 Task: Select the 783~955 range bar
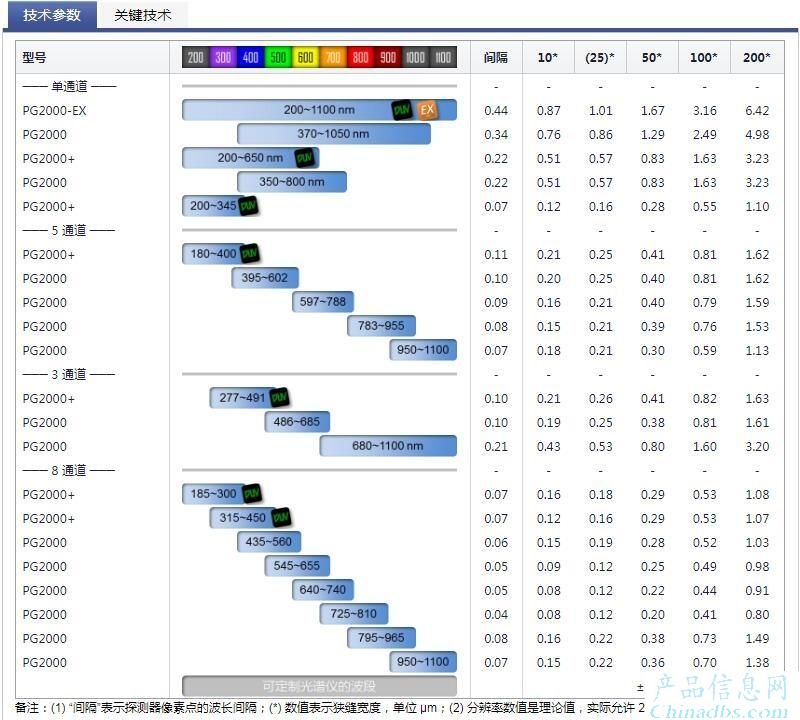[x=381, y=326]
